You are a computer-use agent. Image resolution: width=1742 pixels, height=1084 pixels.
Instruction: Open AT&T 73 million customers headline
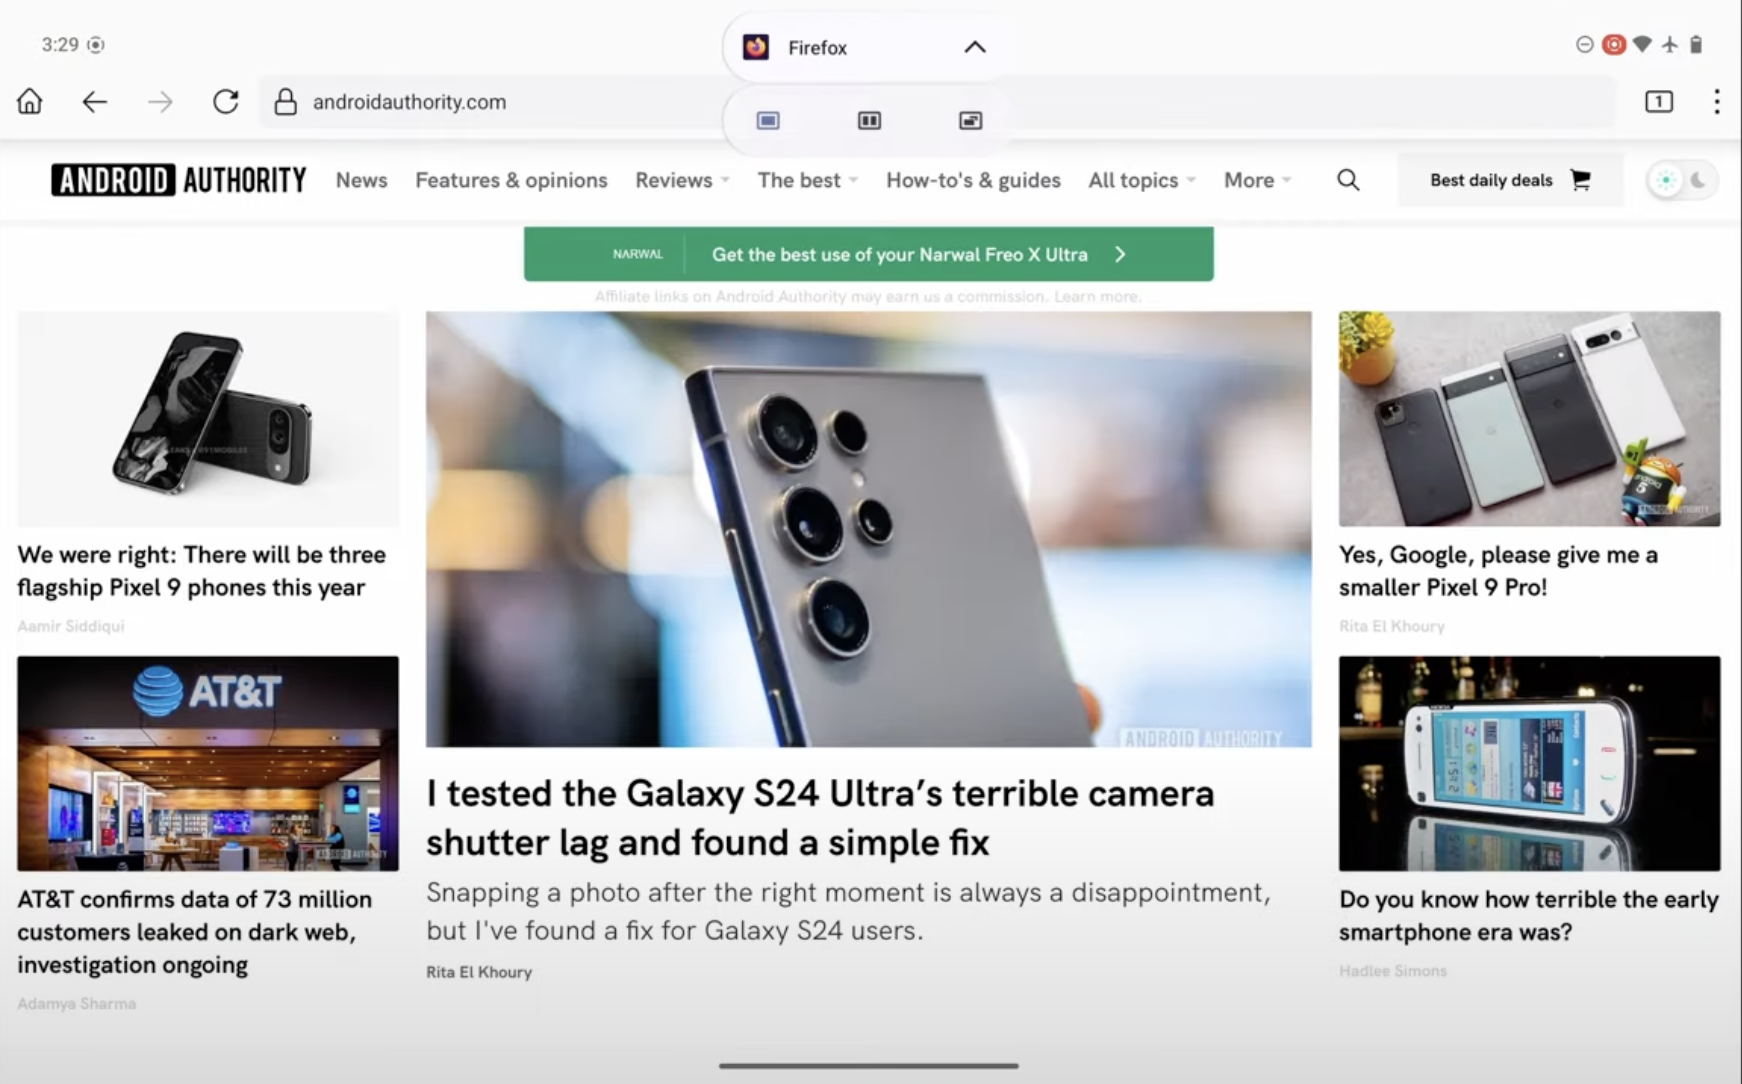pyautogui.click(x=194, y=932)
